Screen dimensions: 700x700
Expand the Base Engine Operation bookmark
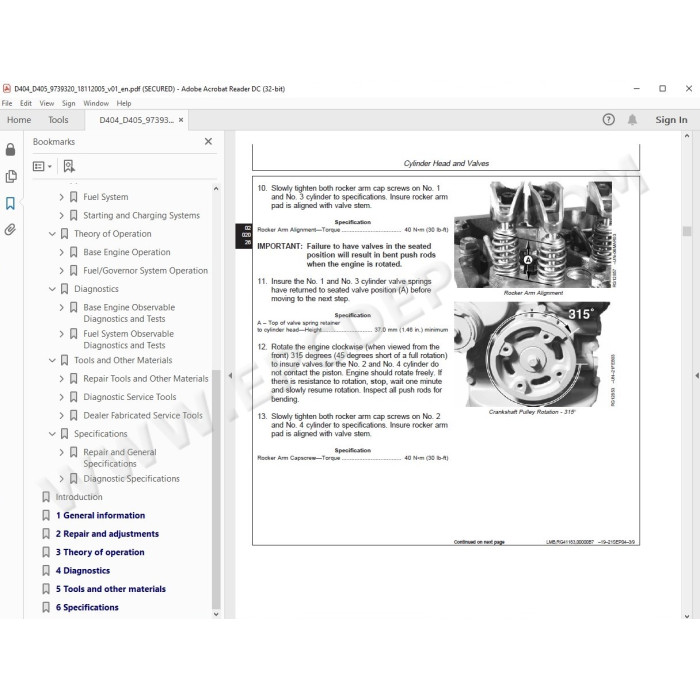pyautogui.click(x=62, y=252)
